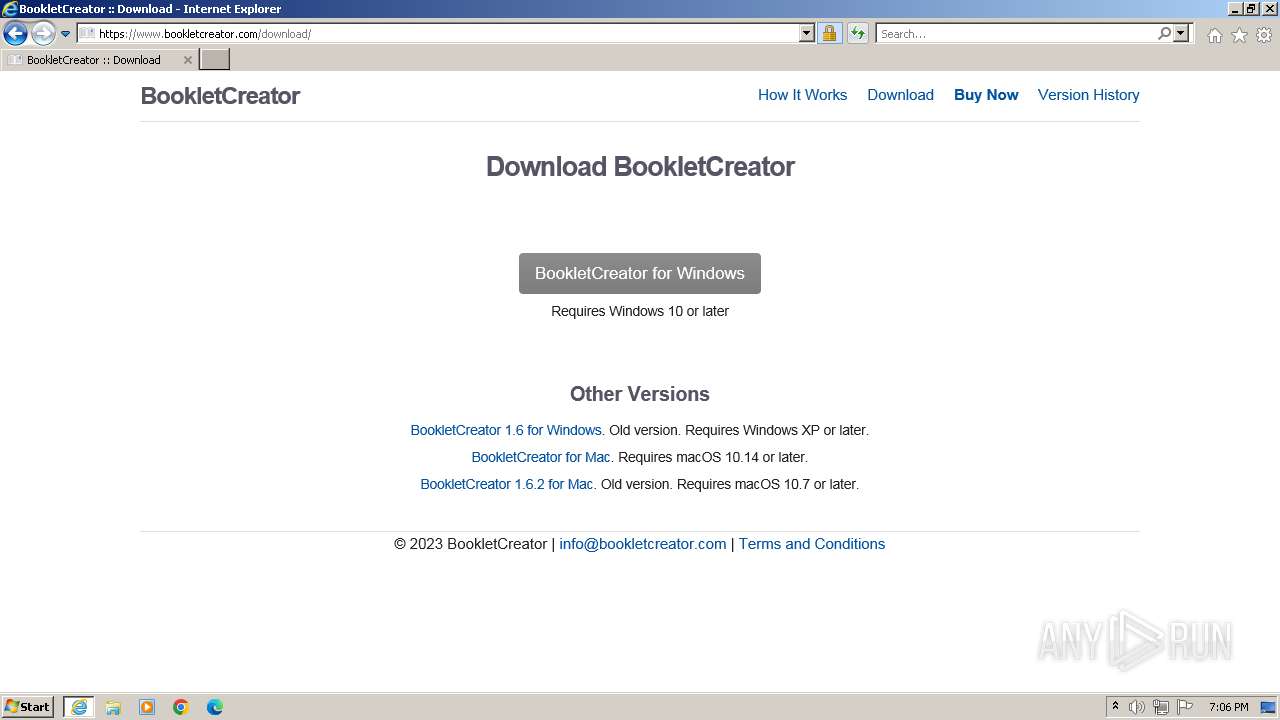The width and height of the screenshot is (1280, 720).
Task: Click the browser Search box
Action: (x=1016, y=33)
